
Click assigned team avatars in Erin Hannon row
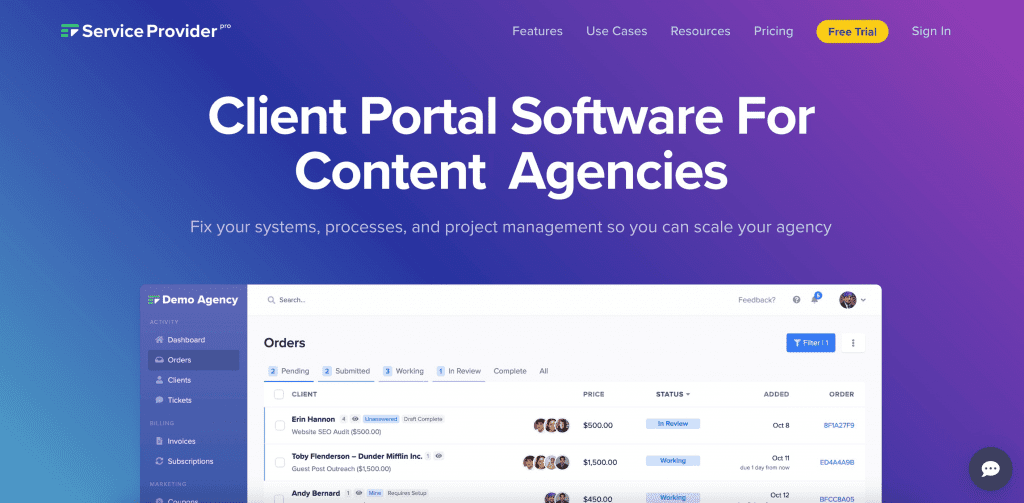pos(551,425)
